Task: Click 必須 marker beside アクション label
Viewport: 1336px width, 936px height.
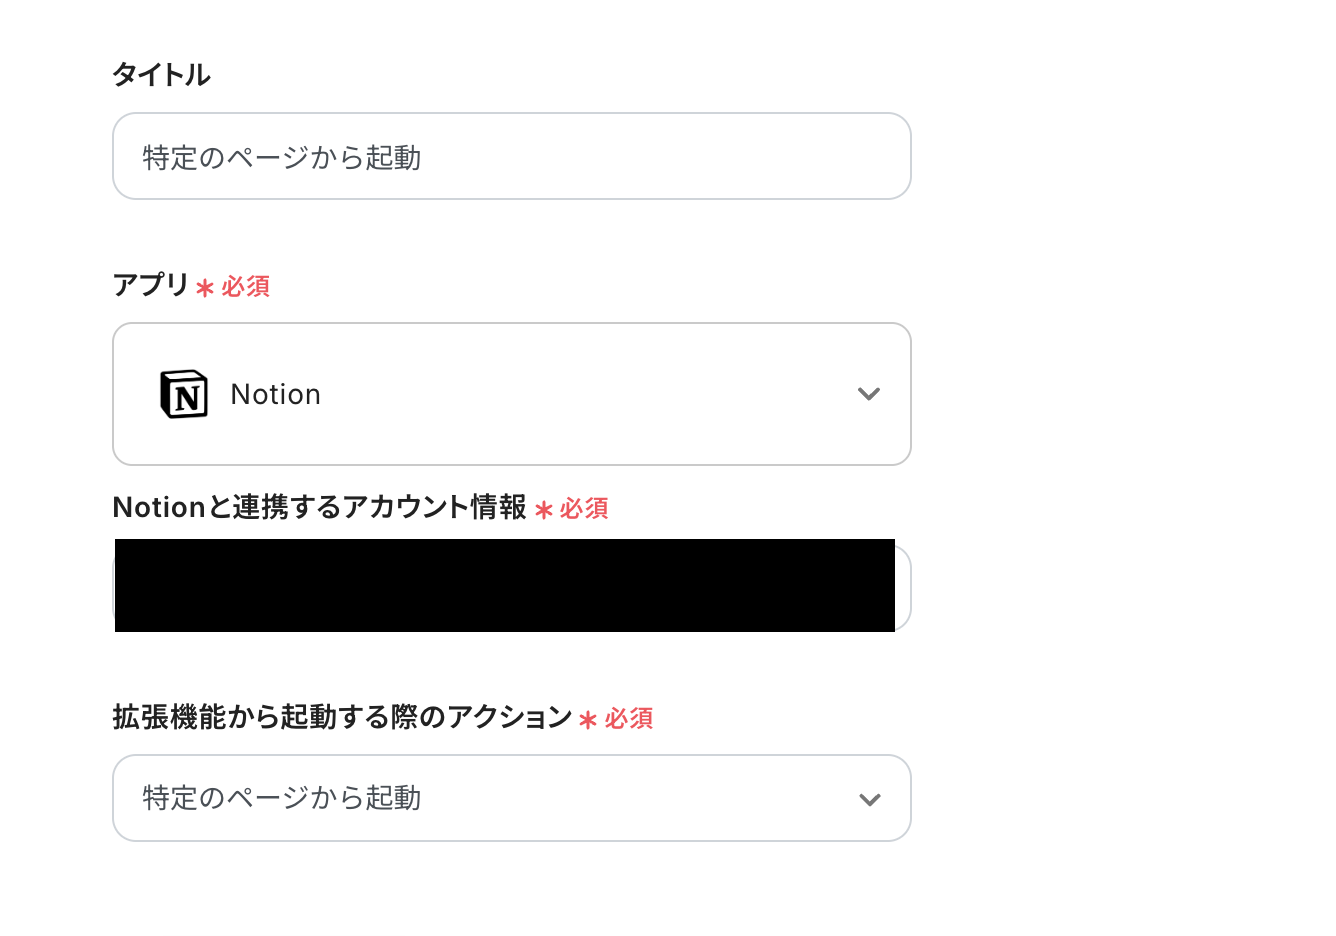Action: [x=629, y=719]
